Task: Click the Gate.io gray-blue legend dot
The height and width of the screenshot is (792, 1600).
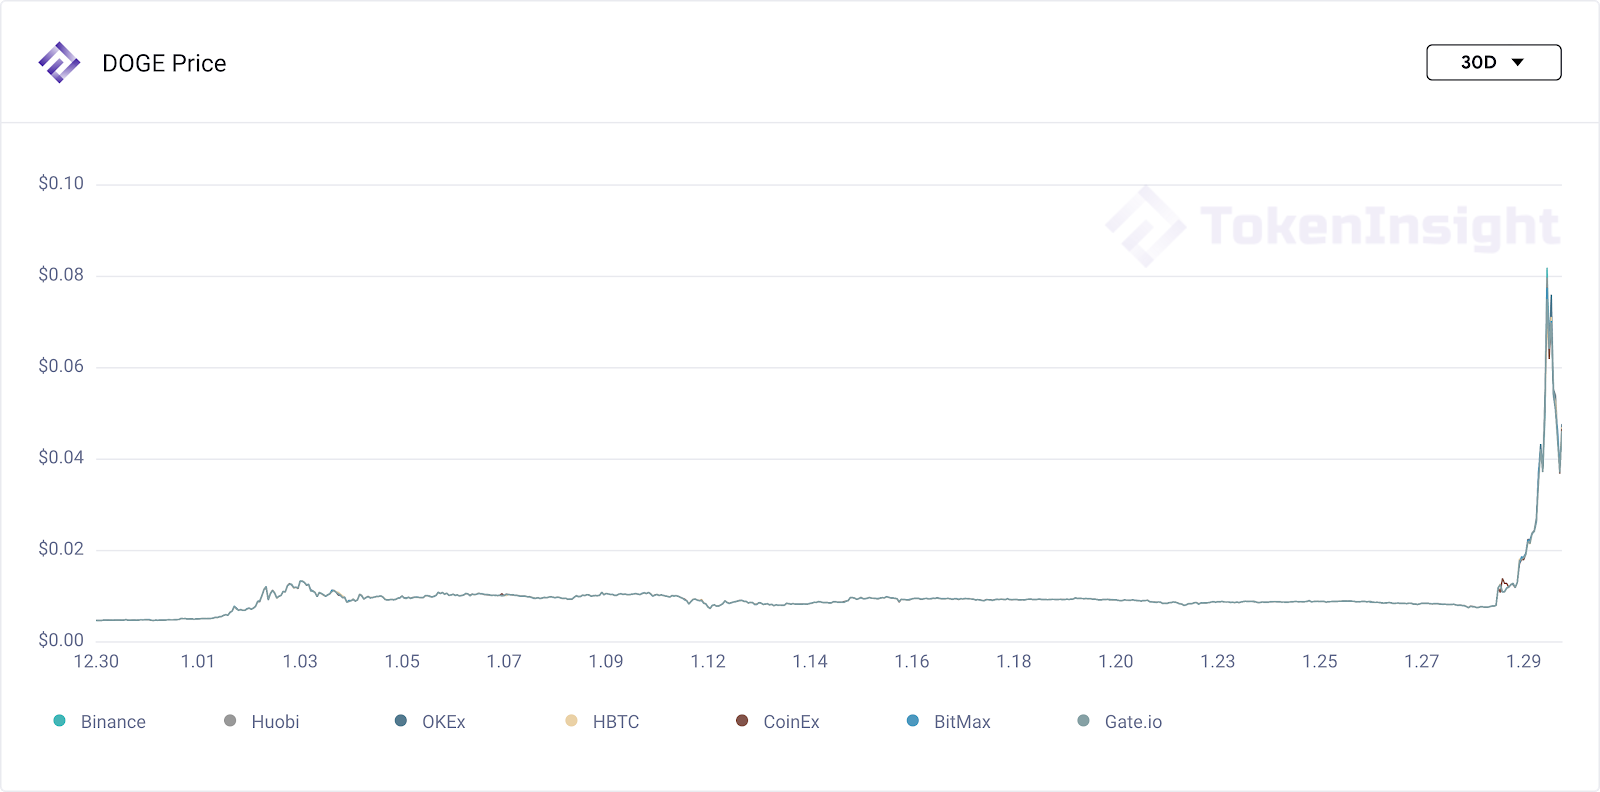Action: 1083,721
